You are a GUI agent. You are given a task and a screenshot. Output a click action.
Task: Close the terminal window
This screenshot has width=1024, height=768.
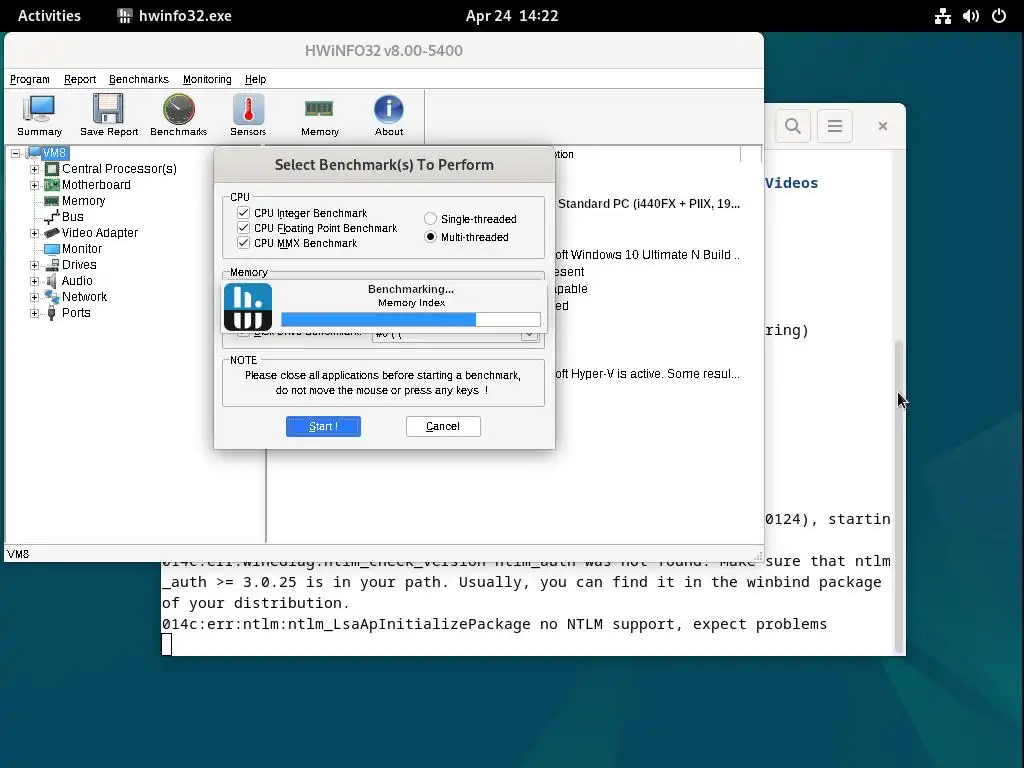(x=882, y=126)
